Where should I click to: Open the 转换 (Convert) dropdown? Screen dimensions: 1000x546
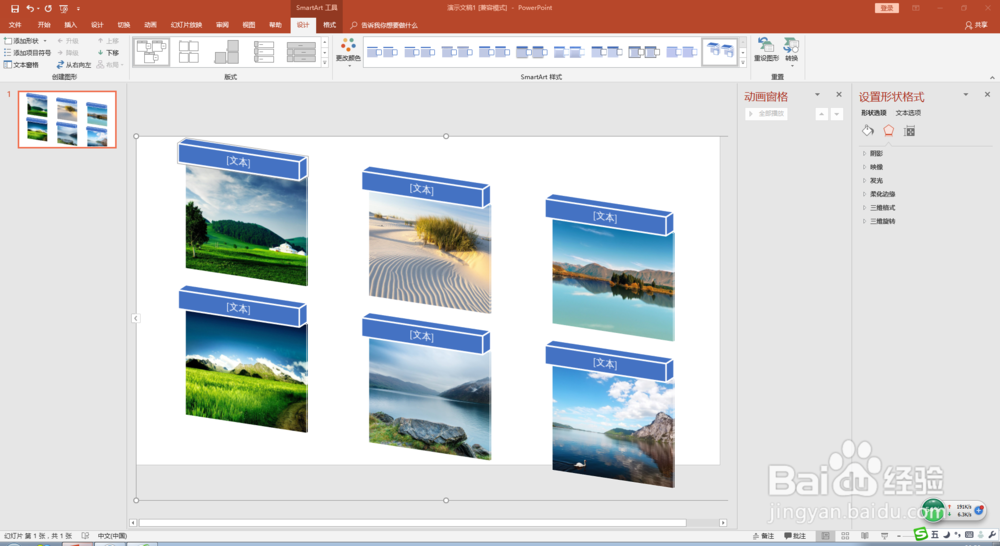point(791,51)
